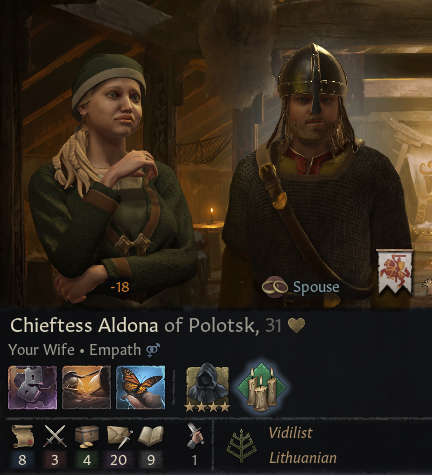
Task: Open the Lithuanian culture link
Action: (x=303, y=458)
